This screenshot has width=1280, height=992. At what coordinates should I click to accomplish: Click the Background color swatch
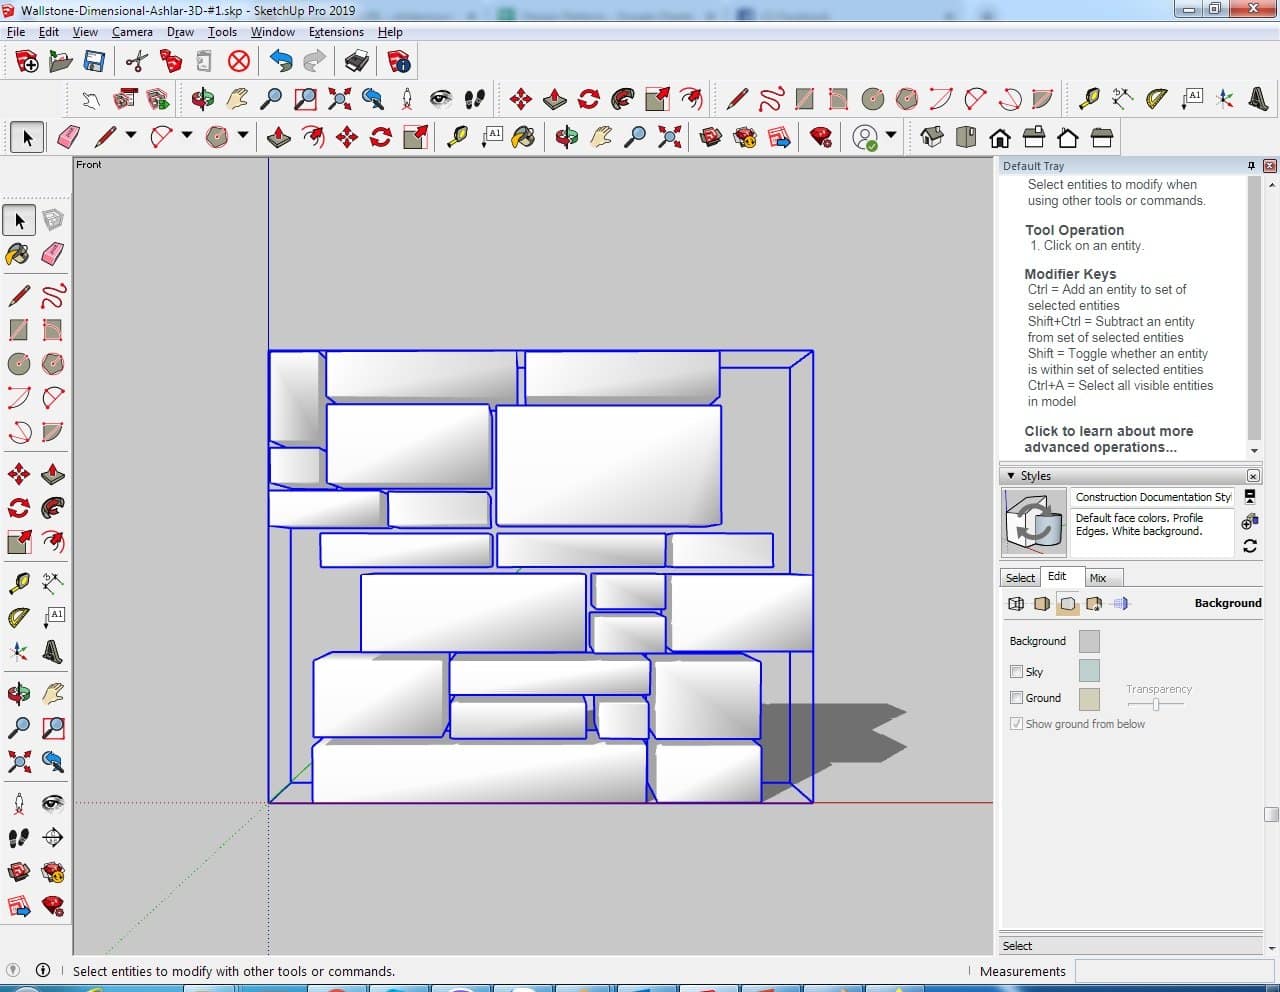pyautogui.click(x=1089, y=641)
